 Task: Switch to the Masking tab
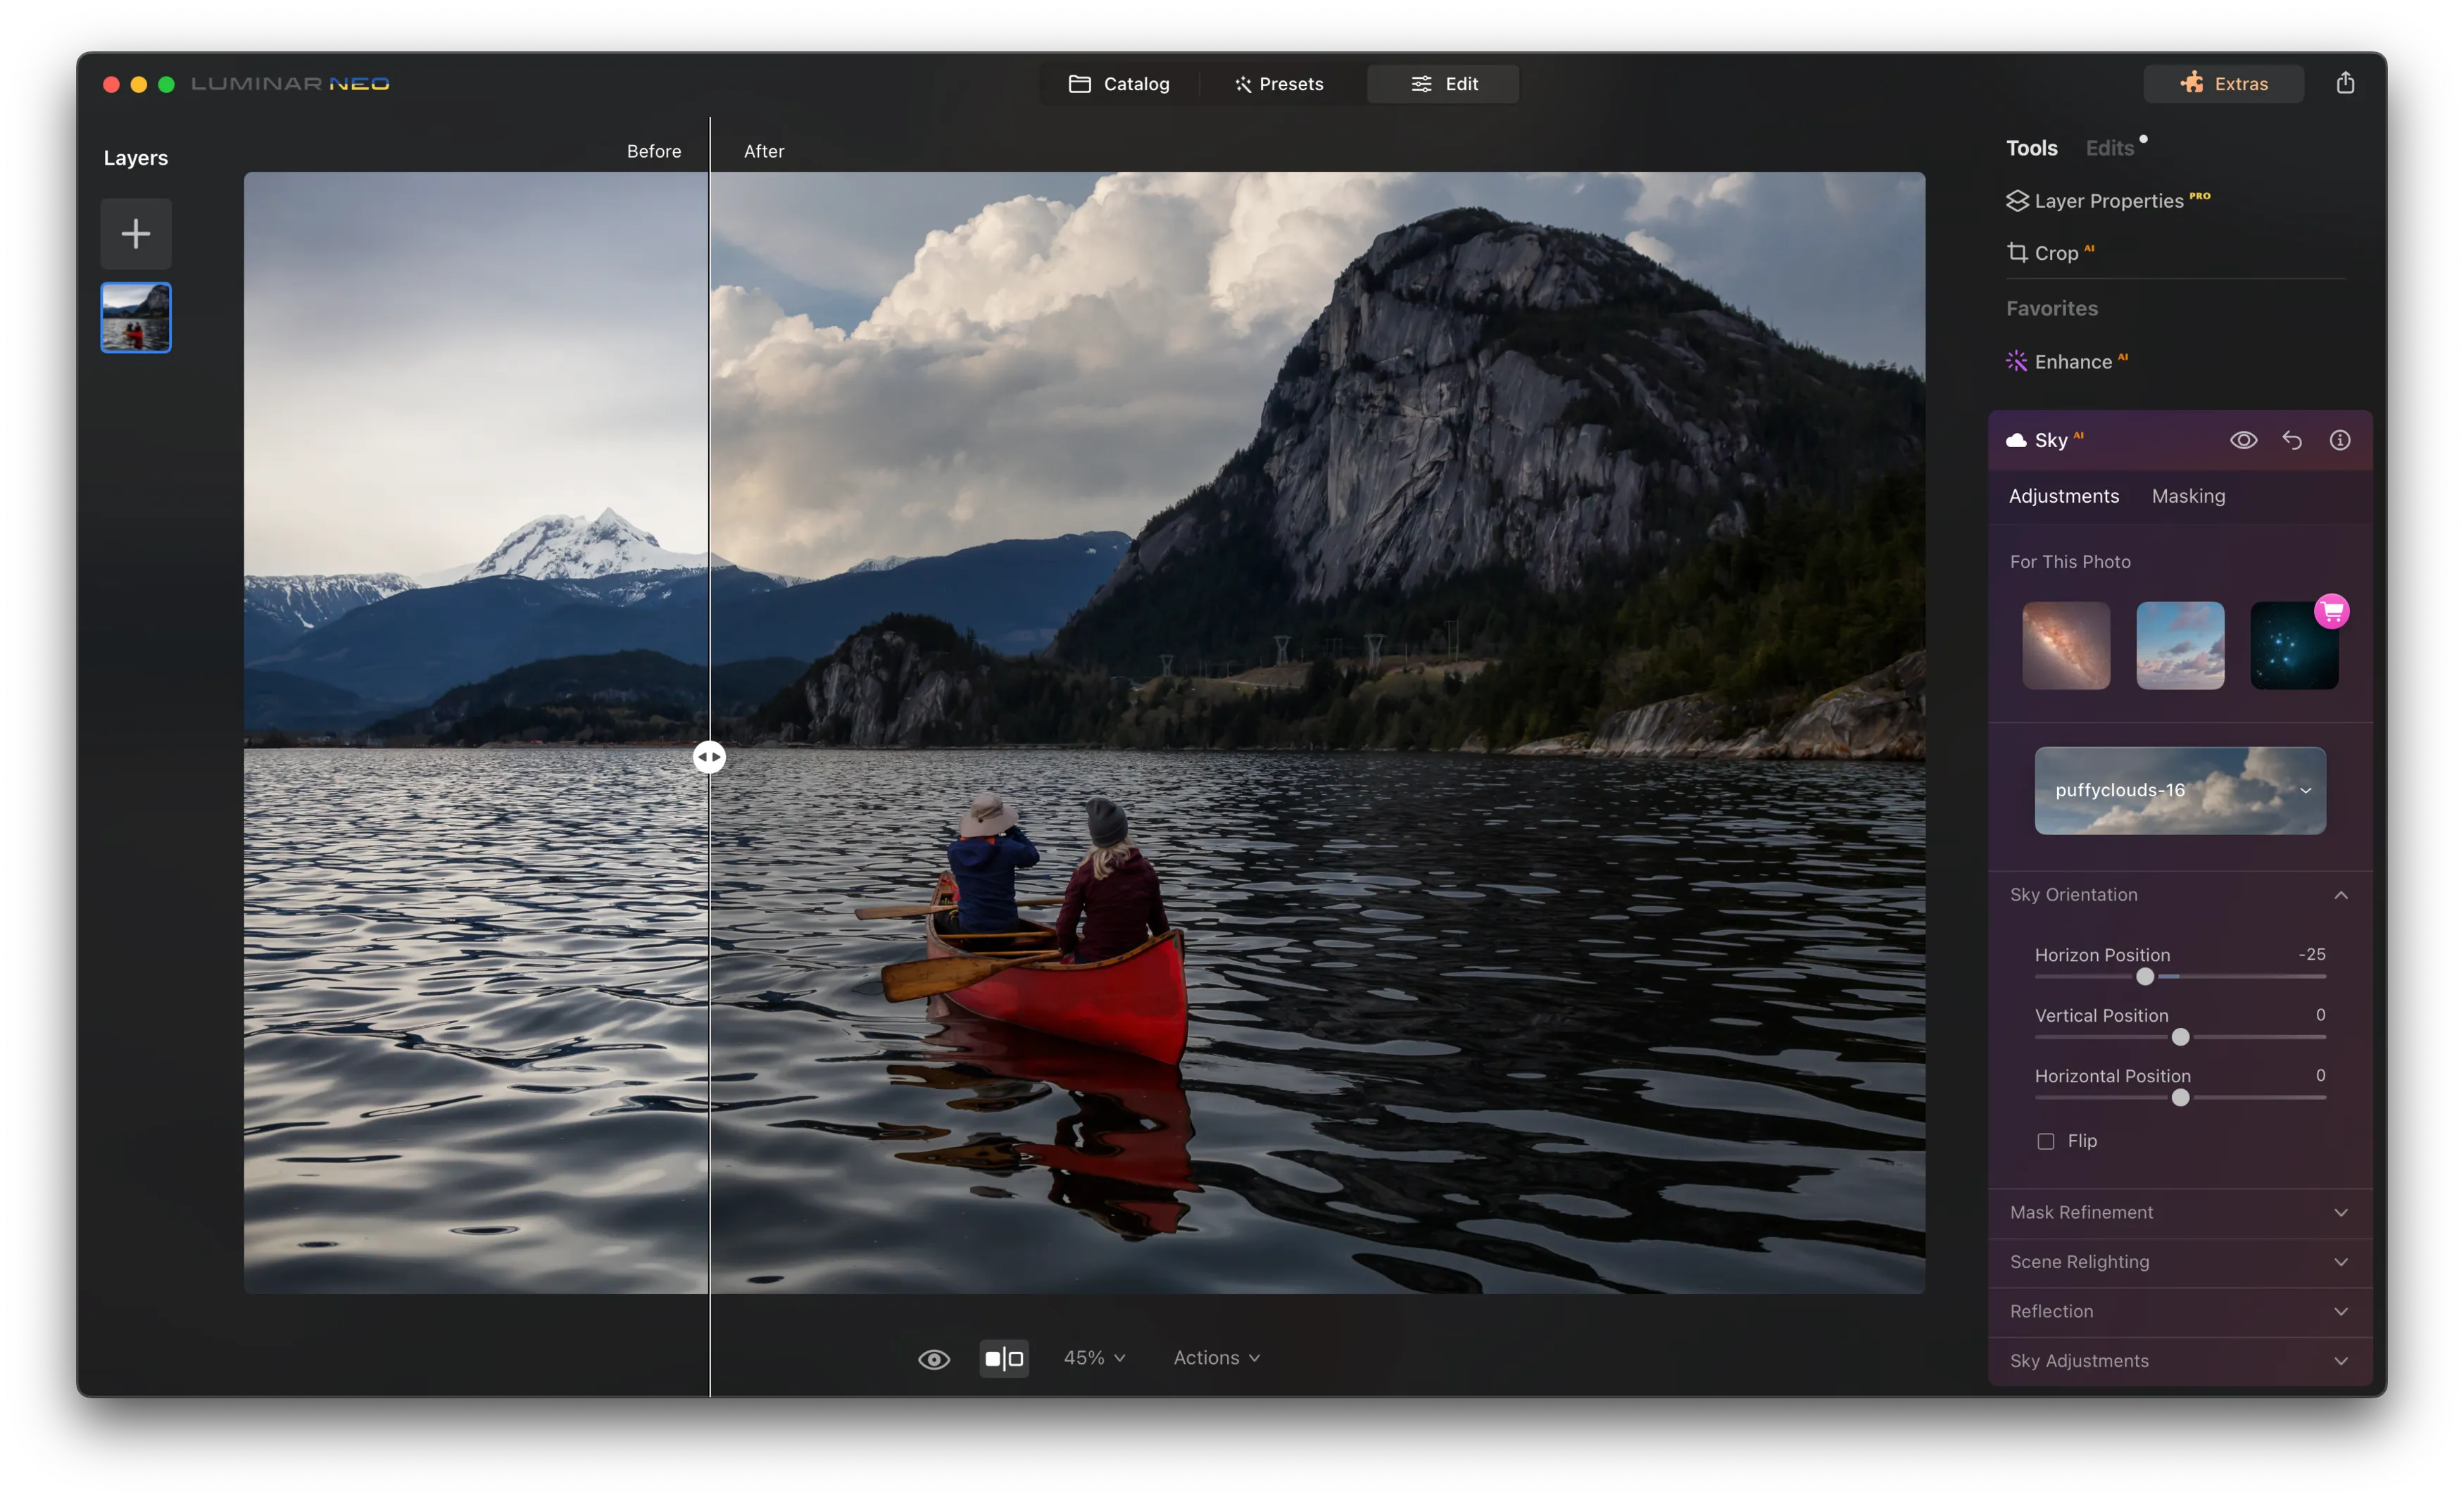pos(2188,496)
